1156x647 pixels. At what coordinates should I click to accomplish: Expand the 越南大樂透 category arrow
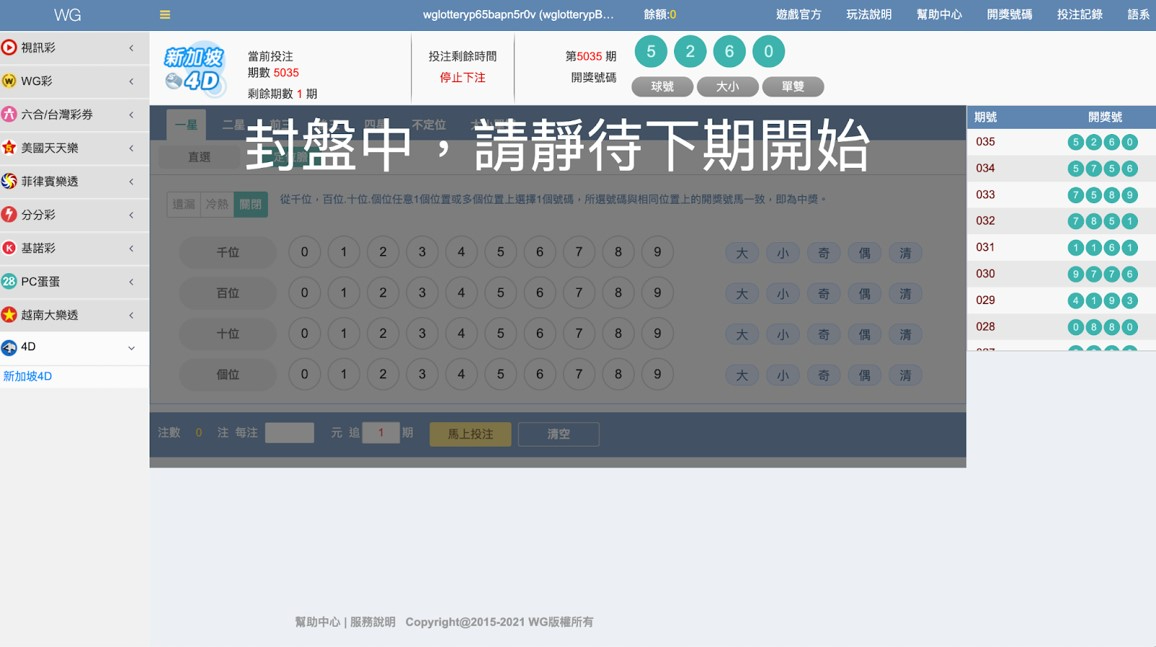pyautogui.click(x=131, y=315)
